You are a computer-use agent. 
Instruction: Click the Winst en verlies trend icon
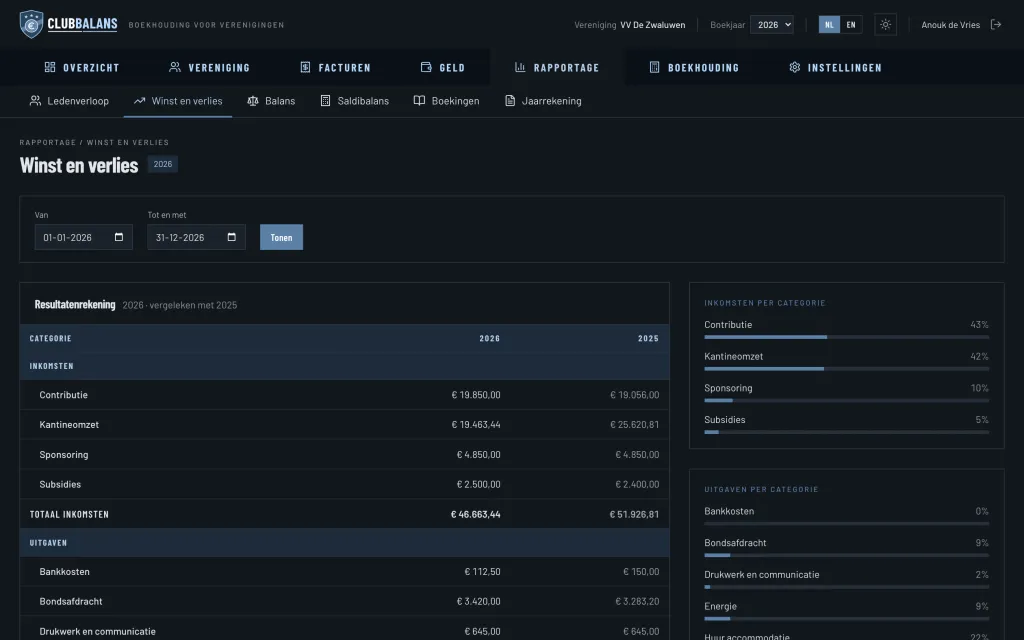[139, 101]
